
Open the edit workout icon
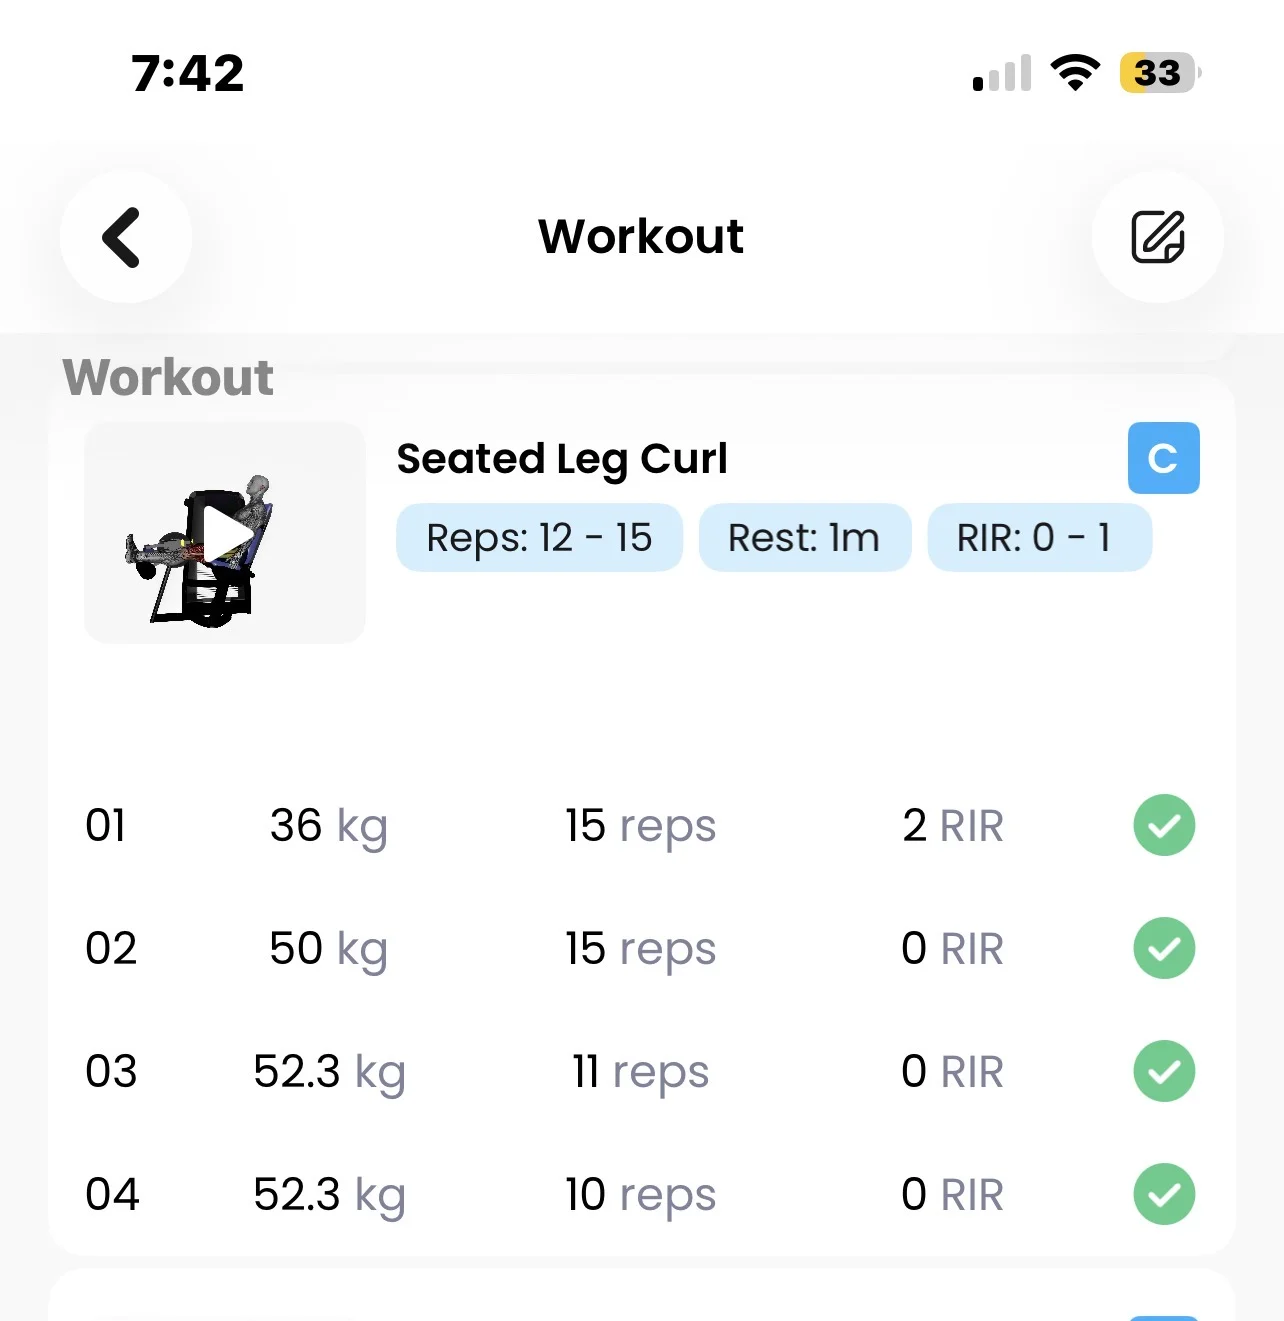pos(1157,237)
